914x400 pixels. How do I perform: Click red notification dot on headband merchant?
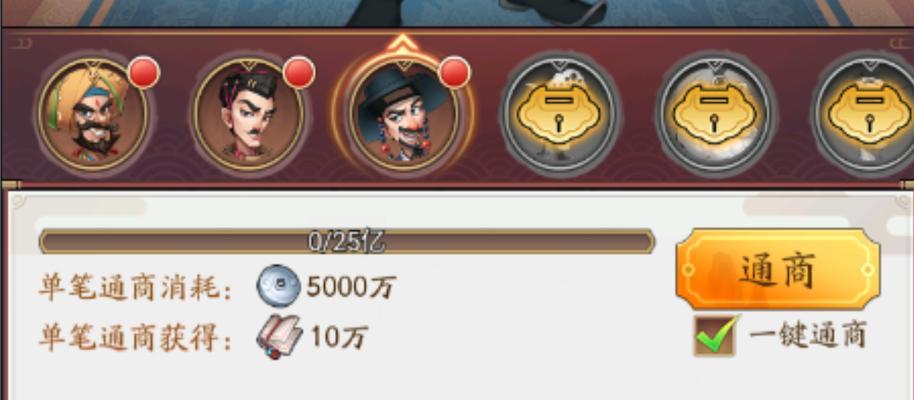tap(299, 73)
